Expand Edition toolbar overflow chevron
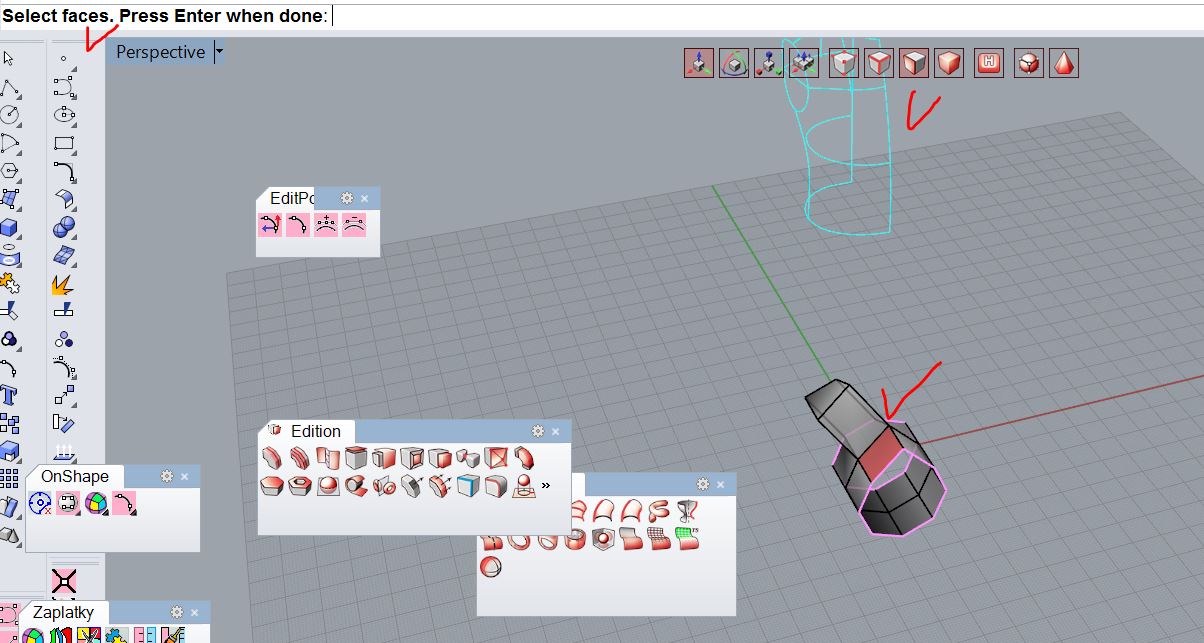The width and height of the screenshot is (1204, 643). coord(546,486)
